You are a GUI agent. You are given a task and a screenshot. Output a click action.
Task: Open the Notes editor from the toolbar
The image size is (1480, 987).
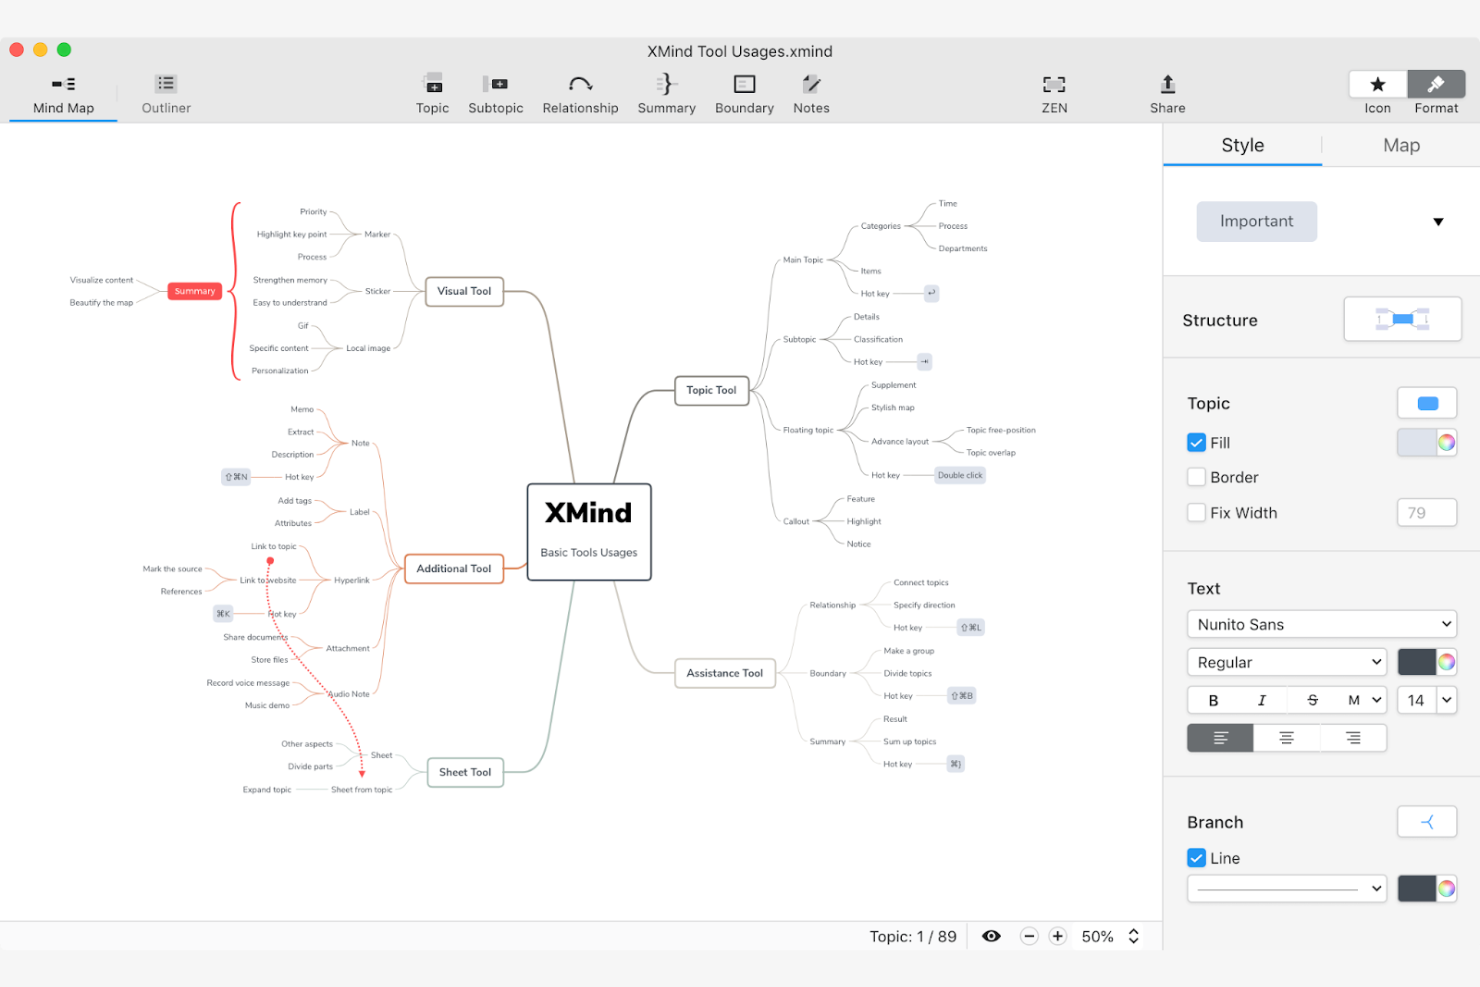tap(810, 92)
